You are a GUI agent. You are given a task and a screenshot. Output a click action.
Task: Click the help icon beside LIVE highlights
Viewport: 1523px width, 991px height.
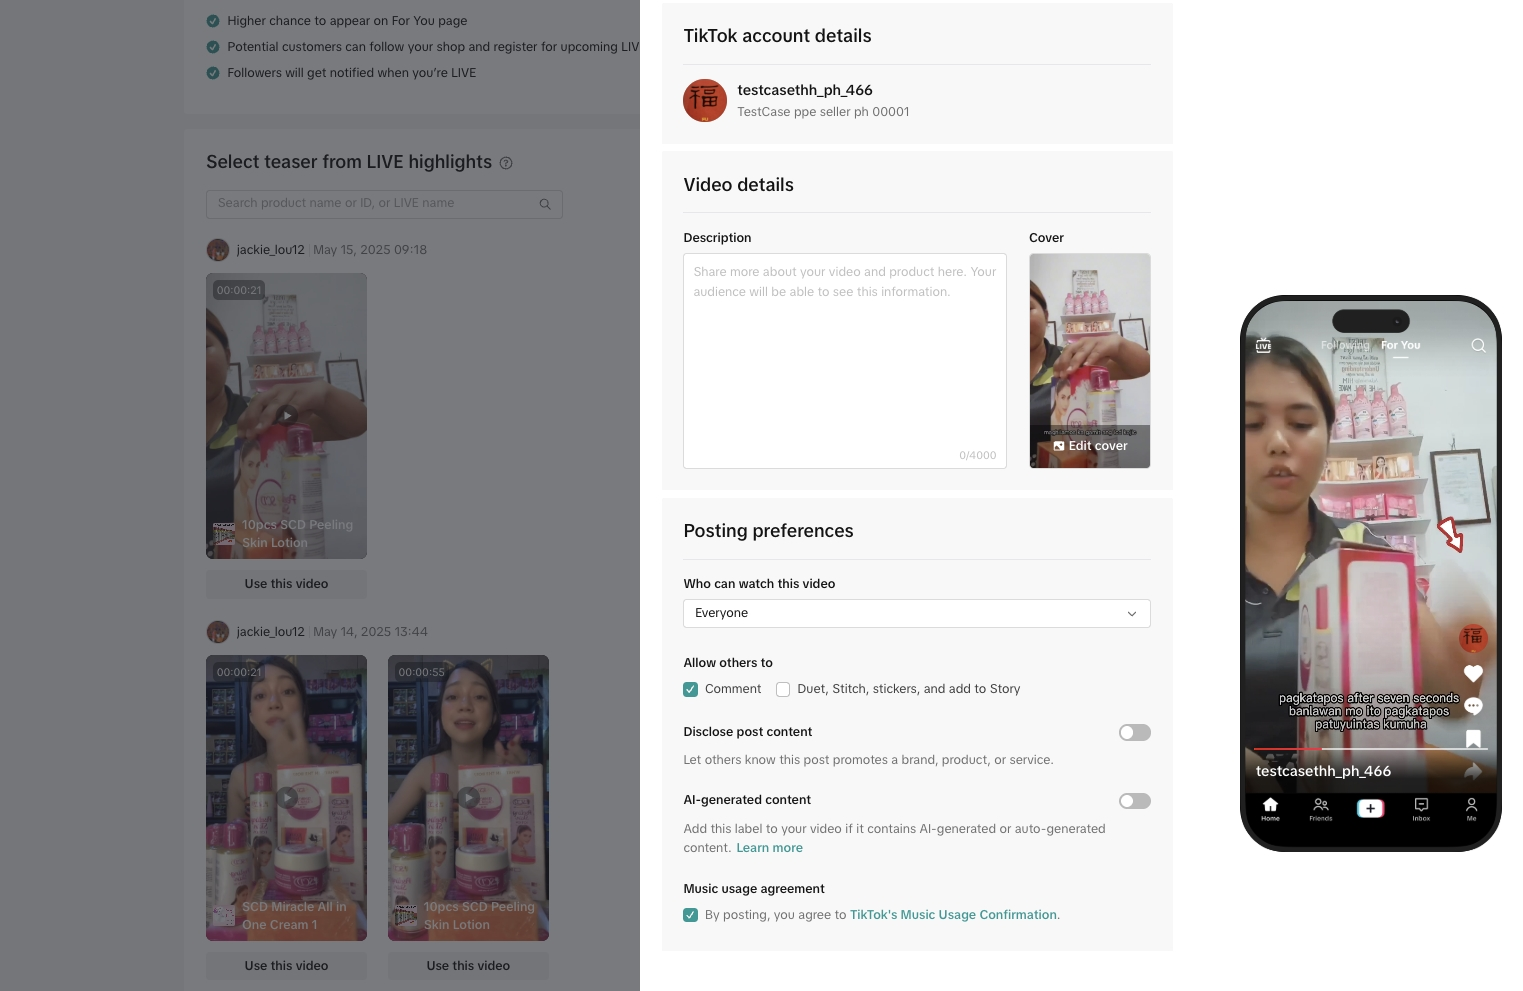[x=506, y=163]
